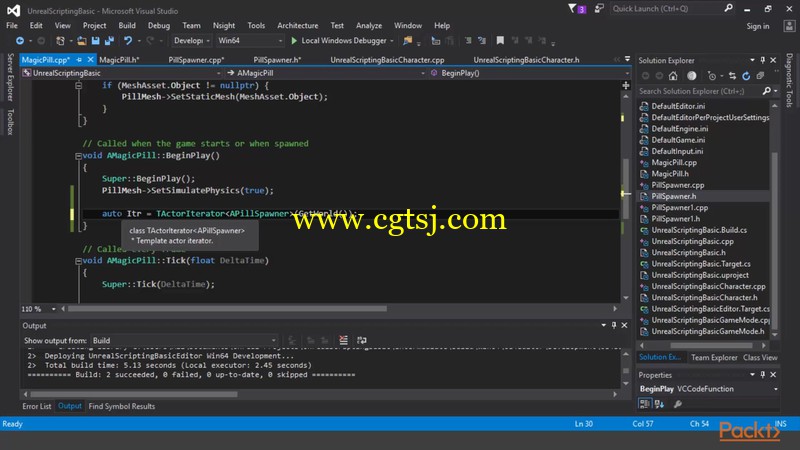Click the Navigate Backward toolbar arrow

click(19, 40)
